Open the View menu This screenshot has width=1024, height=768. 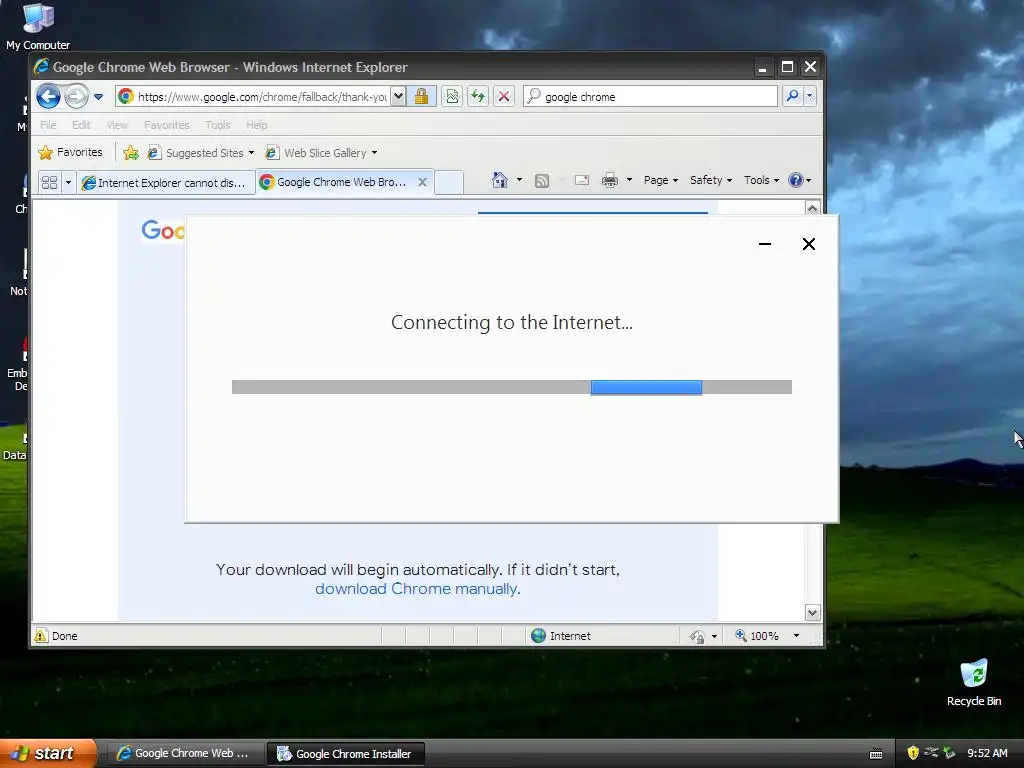pos(117,125)
